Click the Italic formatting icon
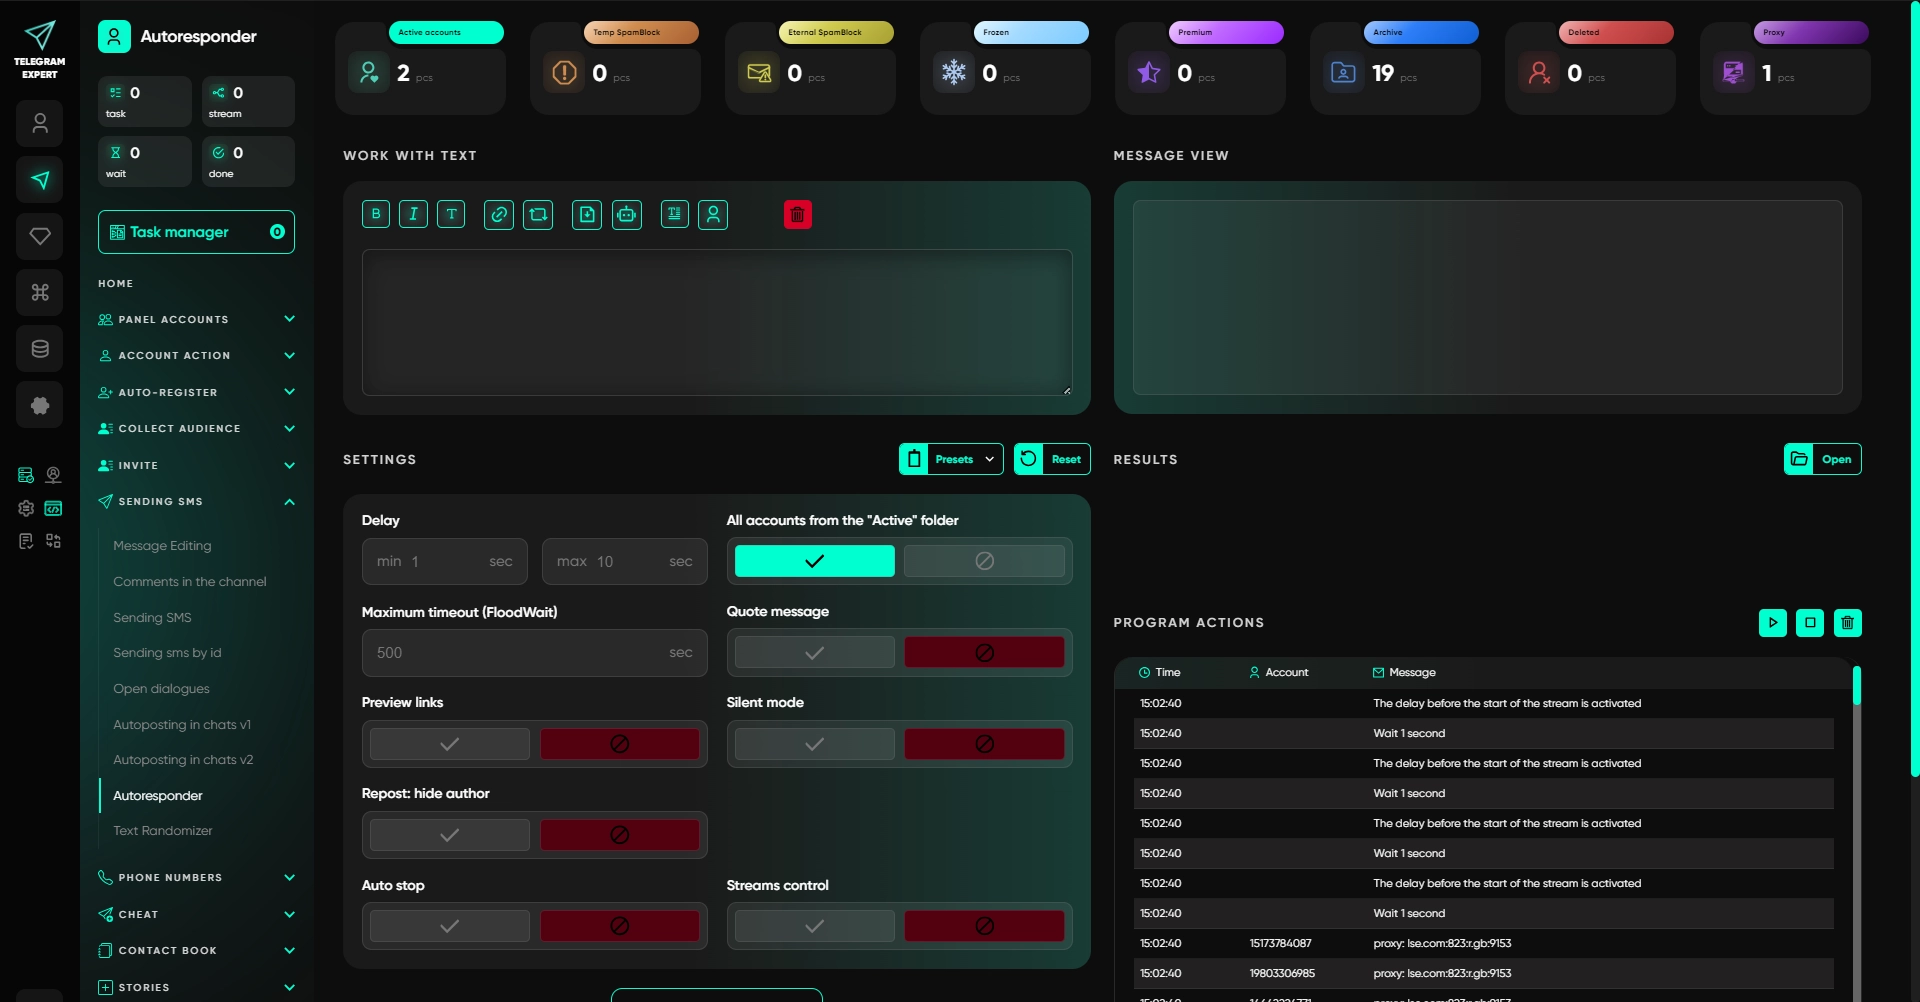1920x1002 pixels. click(x=413, y=214)
